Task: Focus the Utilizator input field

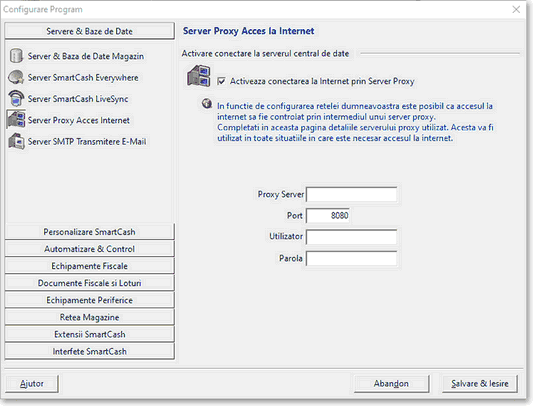Action: pyautogui.click(x=351, y=237)
